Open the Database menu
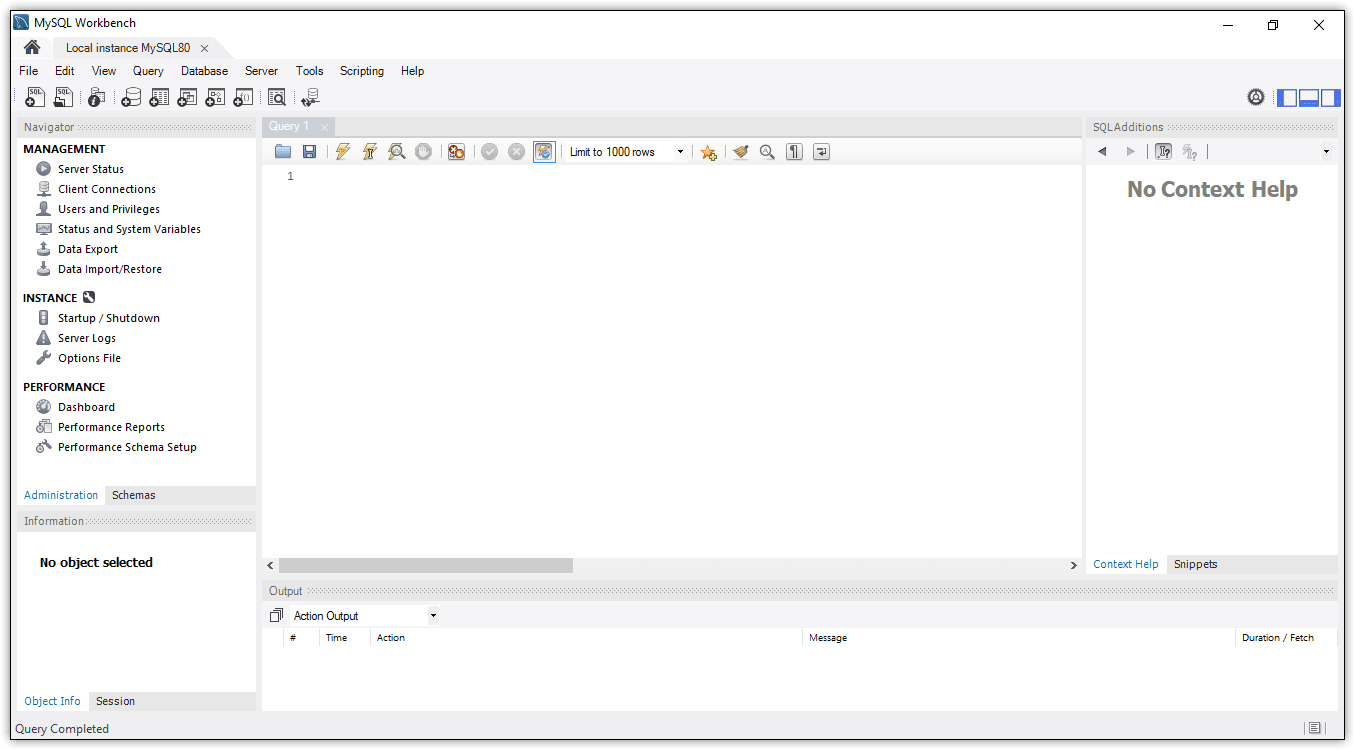The height and width of the screenshot is (750, 1355). coord(204,71)
